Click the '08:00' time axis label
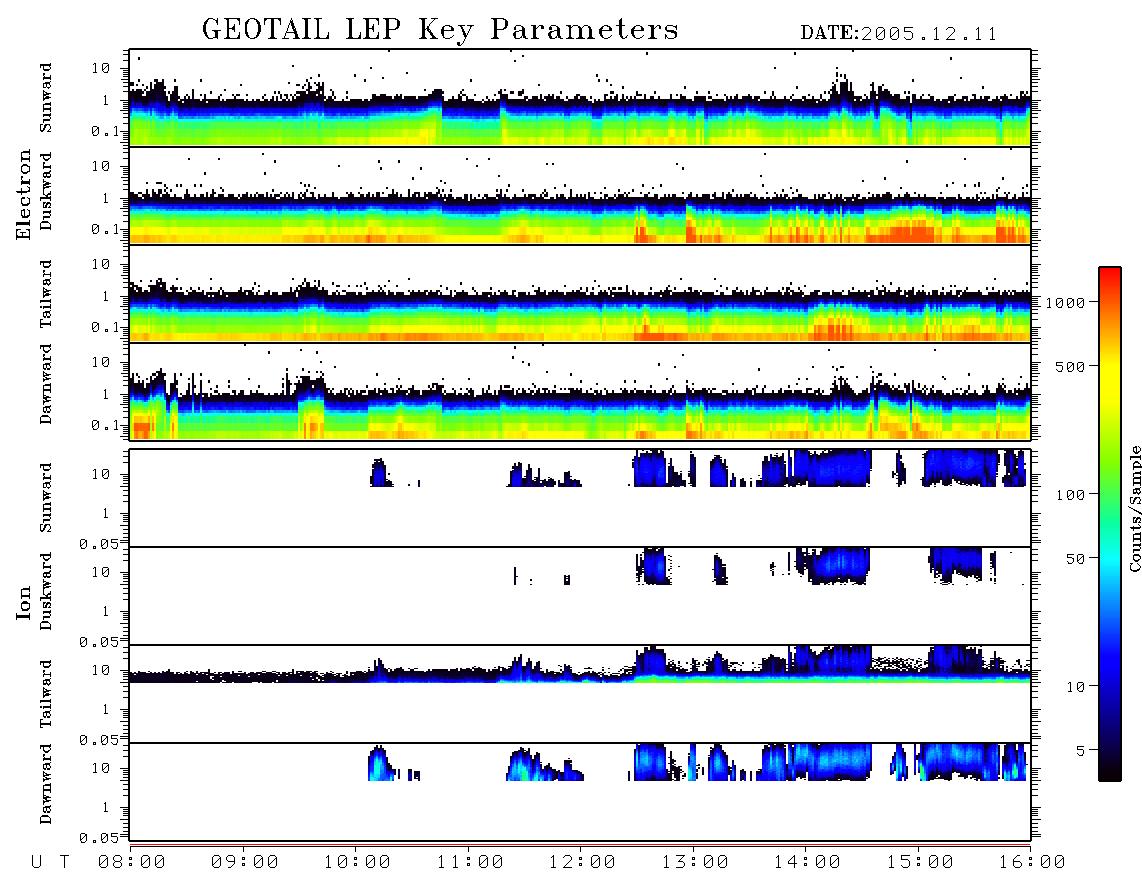 132,863
